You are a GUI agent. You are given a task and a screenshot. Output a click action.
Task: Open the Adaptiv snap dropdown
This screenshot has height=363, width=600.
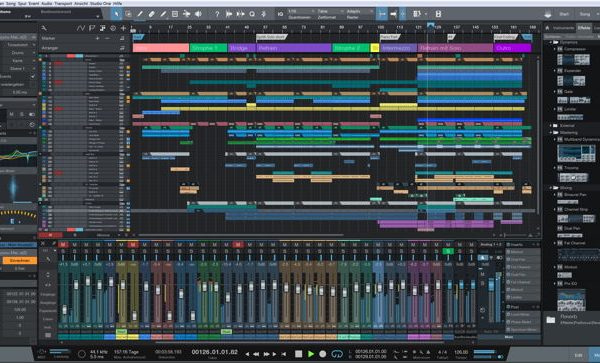[x=359, y=11]
